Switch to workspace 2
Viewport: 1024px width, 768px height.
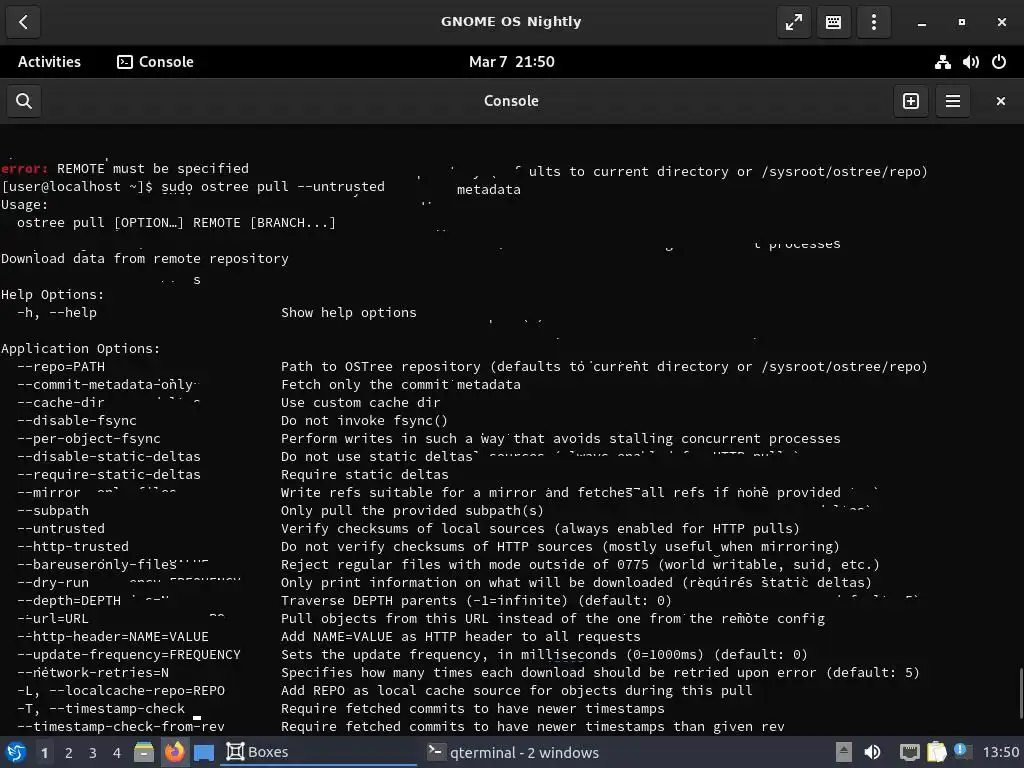[x=69, y=753]
